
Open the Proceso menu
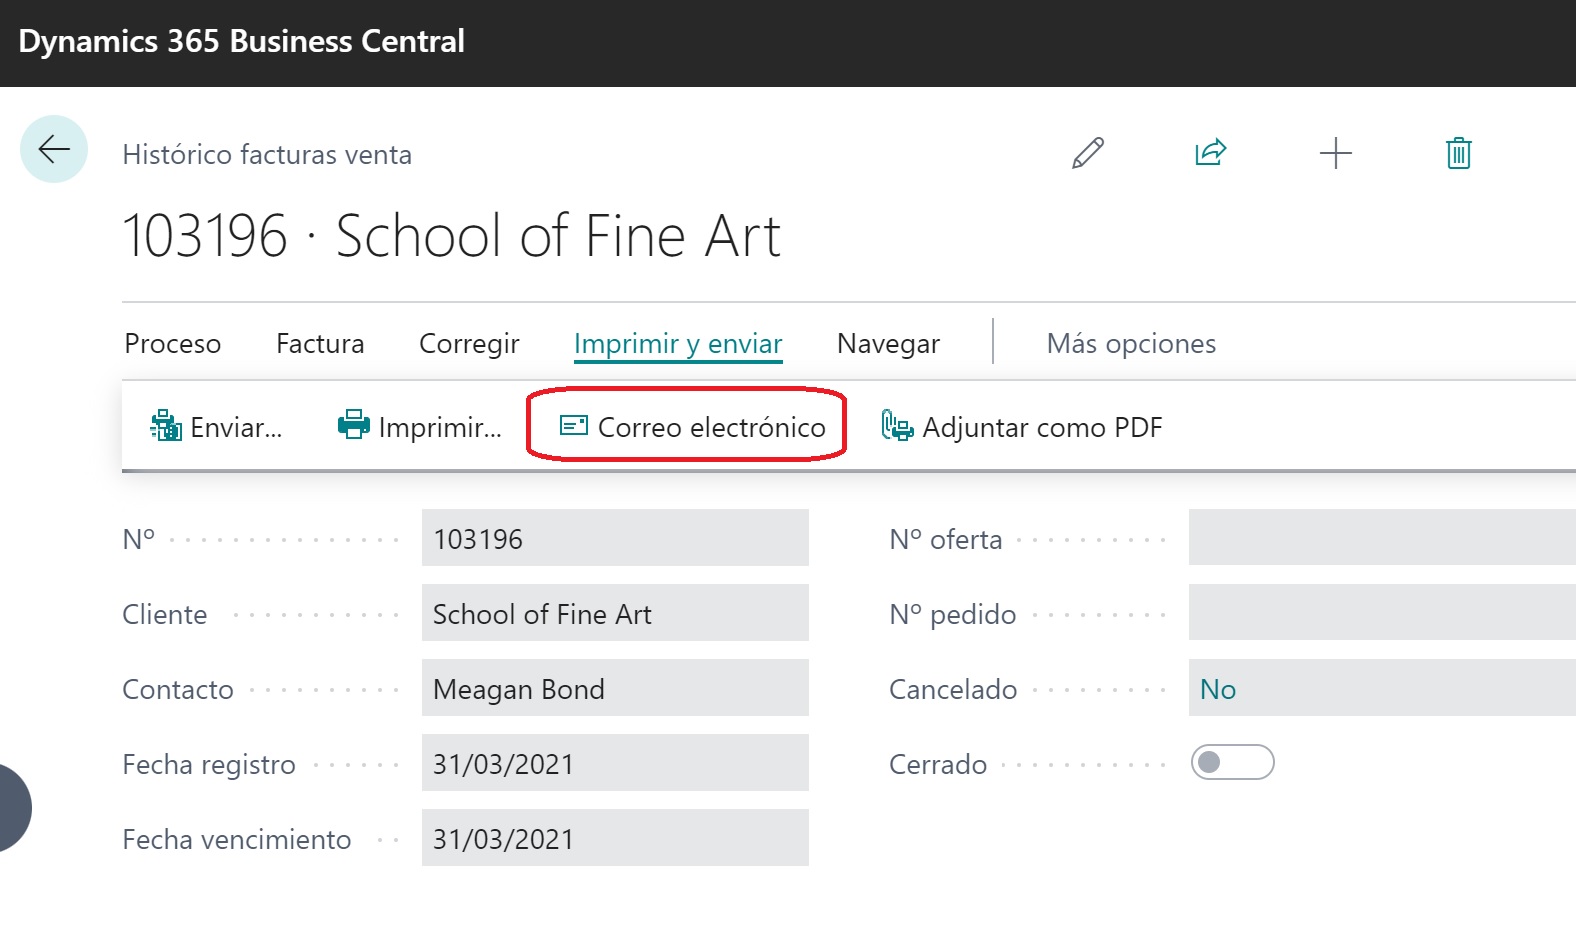click(x=173, y=344)
